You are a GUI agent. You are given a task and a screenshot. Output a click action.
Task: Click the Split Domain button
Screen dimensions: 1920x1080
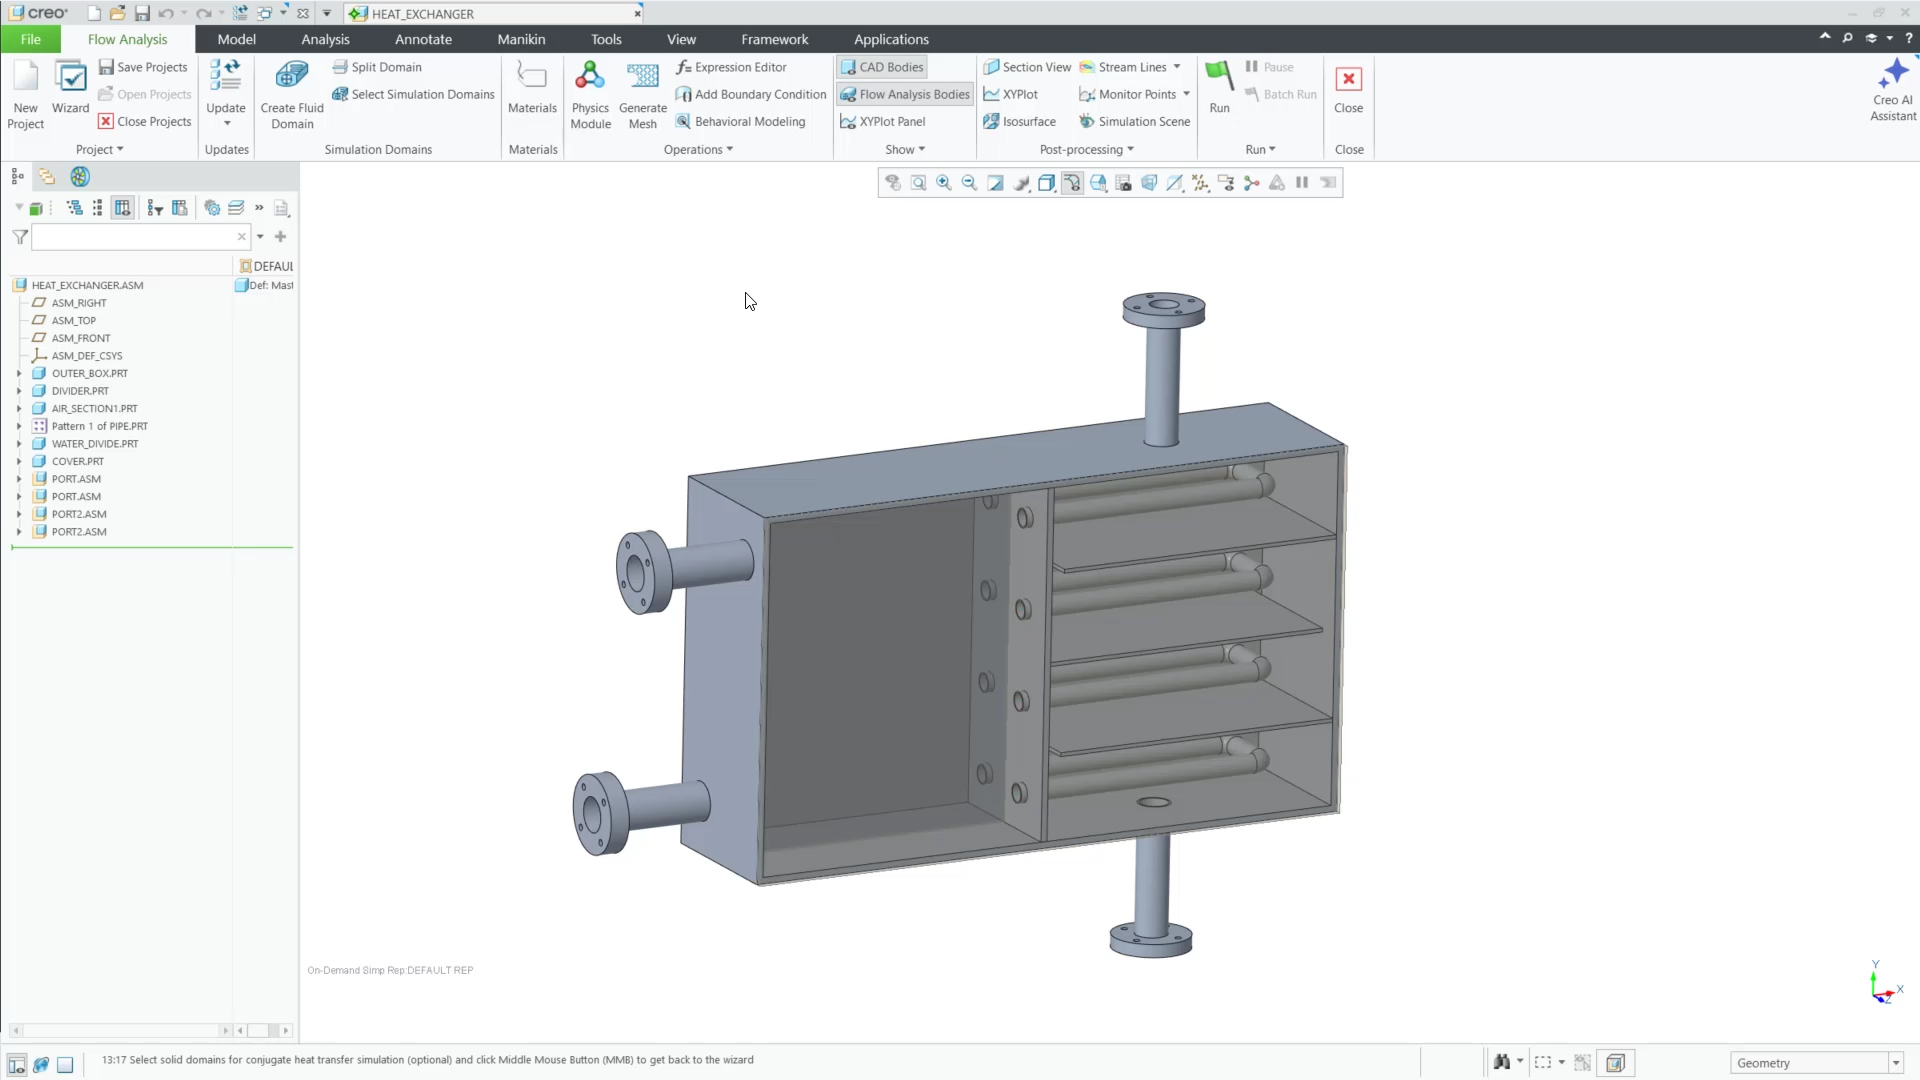[377, 67]
